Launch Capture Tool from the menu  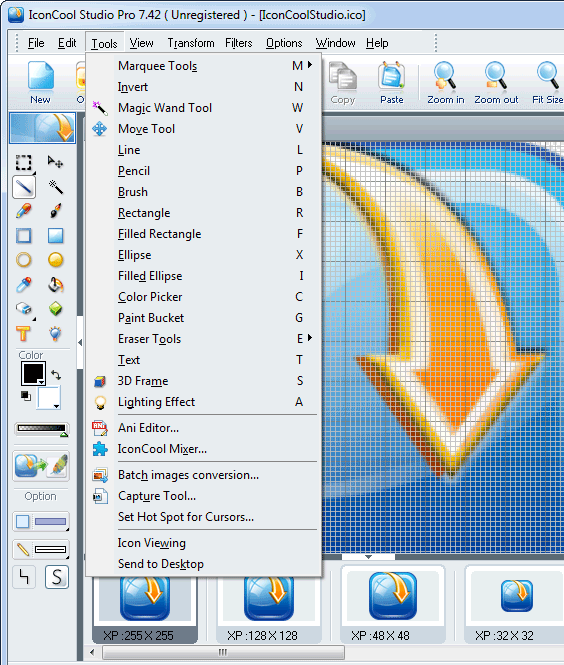(x=204, y=496)
